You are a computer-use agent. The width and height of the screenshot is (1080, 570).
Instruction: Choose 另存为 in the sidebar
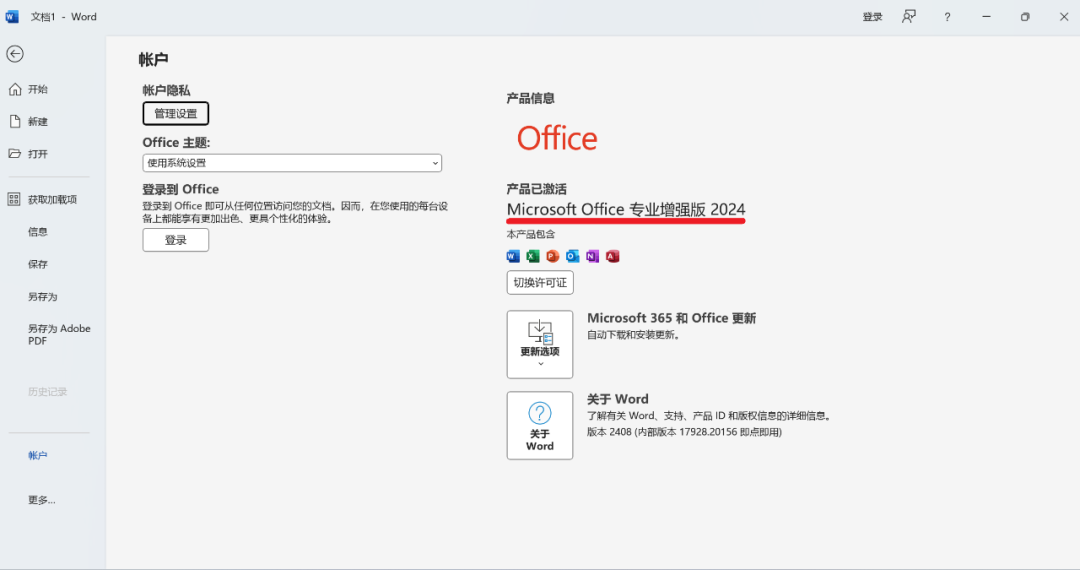[x=43, y=297]
